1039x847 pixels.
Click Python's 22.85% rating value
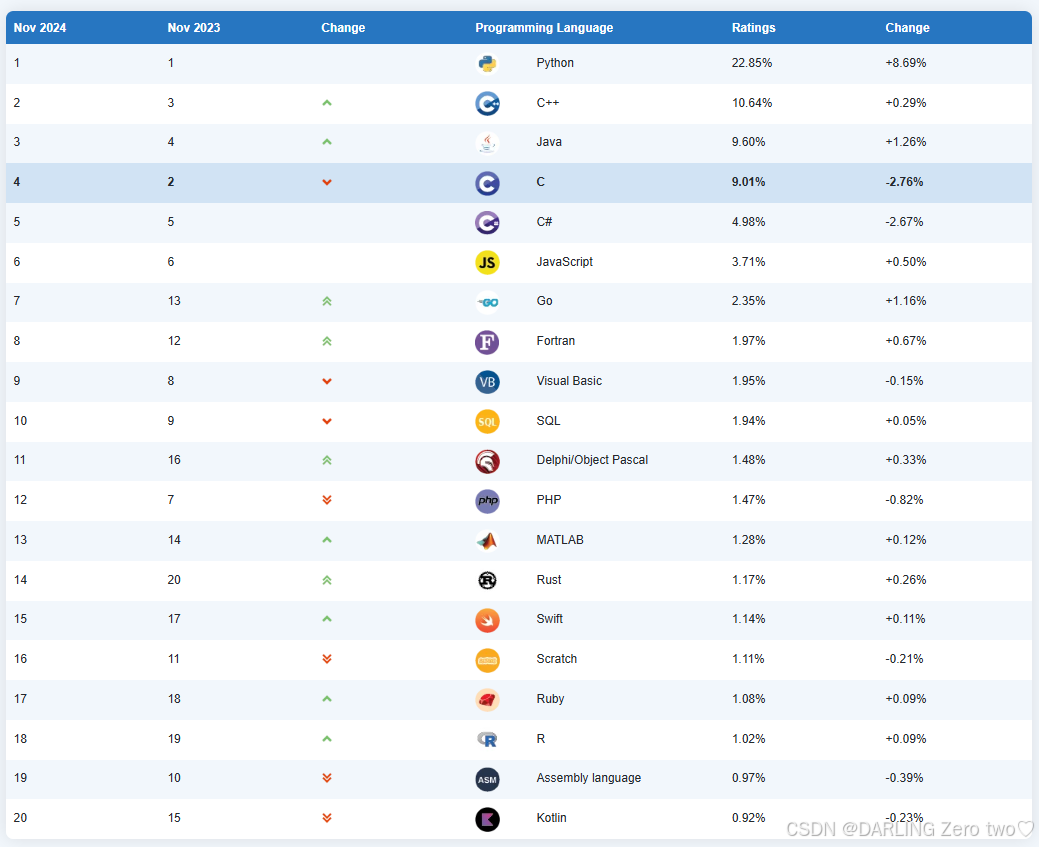752,63
